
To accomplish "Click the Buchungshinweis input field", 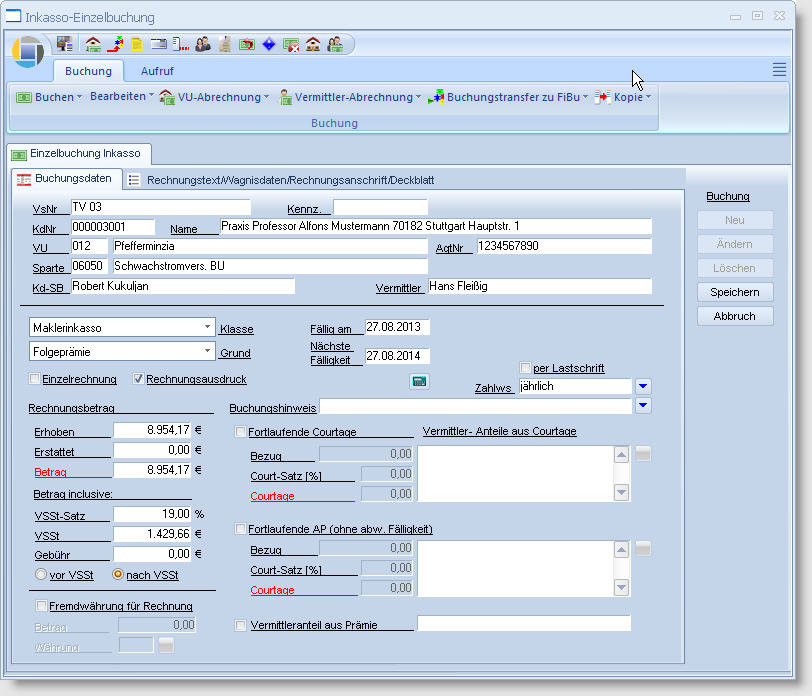I will point(475,406).
